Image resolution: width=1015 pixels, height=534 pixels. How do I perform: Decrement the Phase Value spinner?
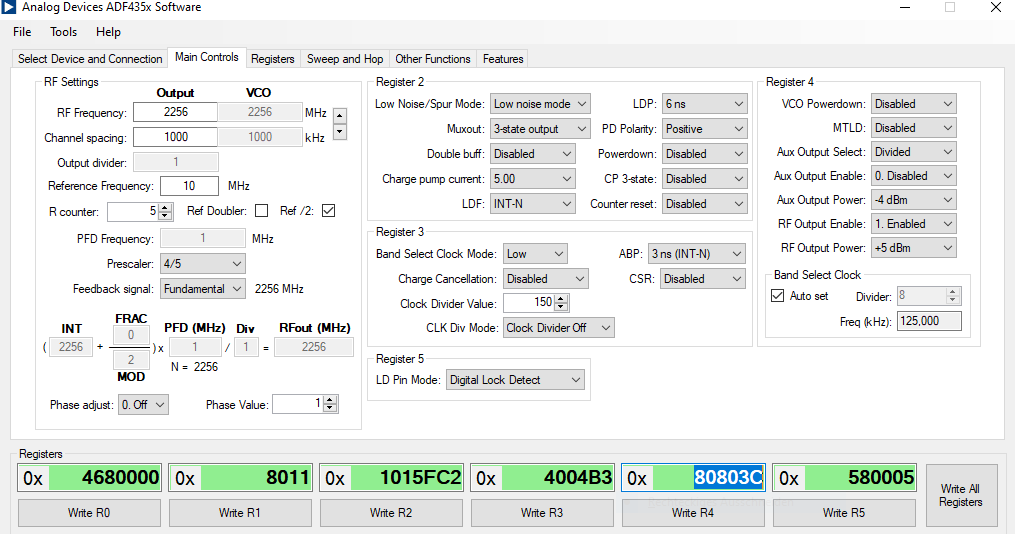pos(330,408)
